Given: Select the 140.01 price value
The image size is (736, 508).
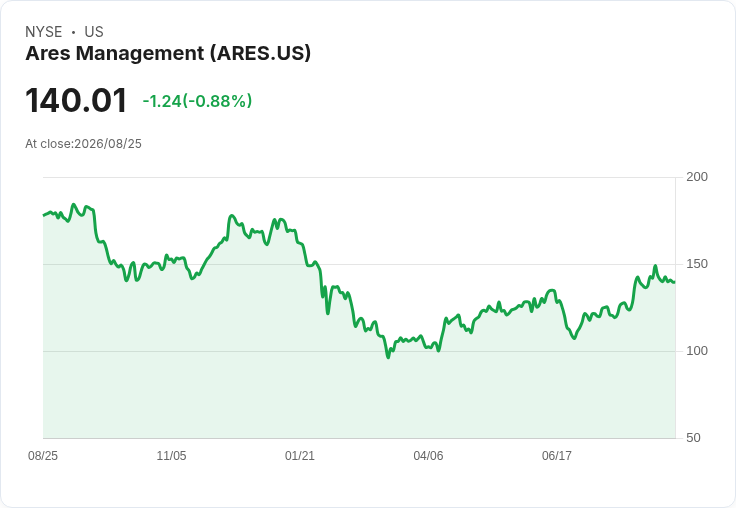Looking at the screenshot, I should pyautogui.click(x=76, y=100).
